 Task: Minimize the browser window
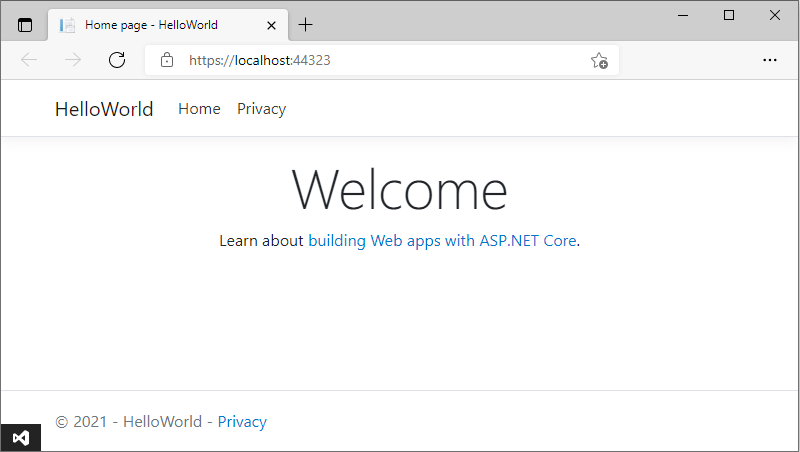click(683, 15)
